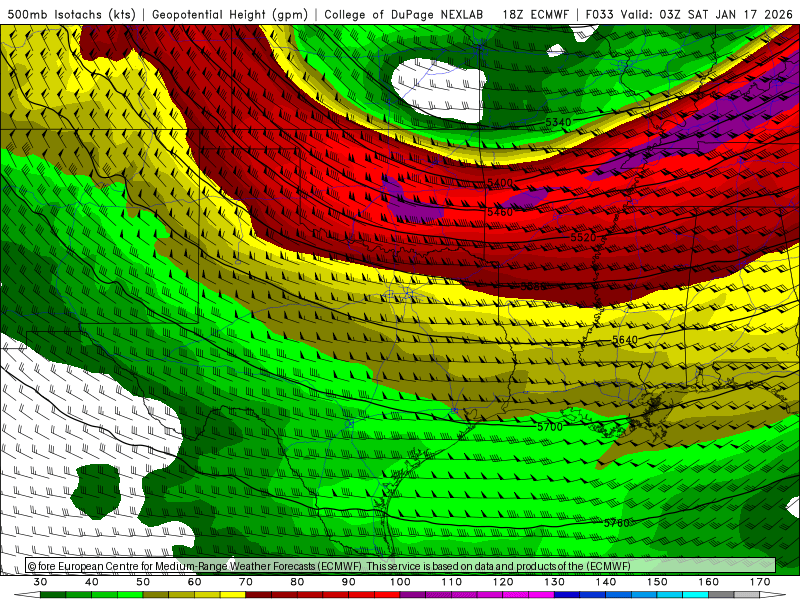
Task: Click the 5760 height contour label
Action: (616, 523)
